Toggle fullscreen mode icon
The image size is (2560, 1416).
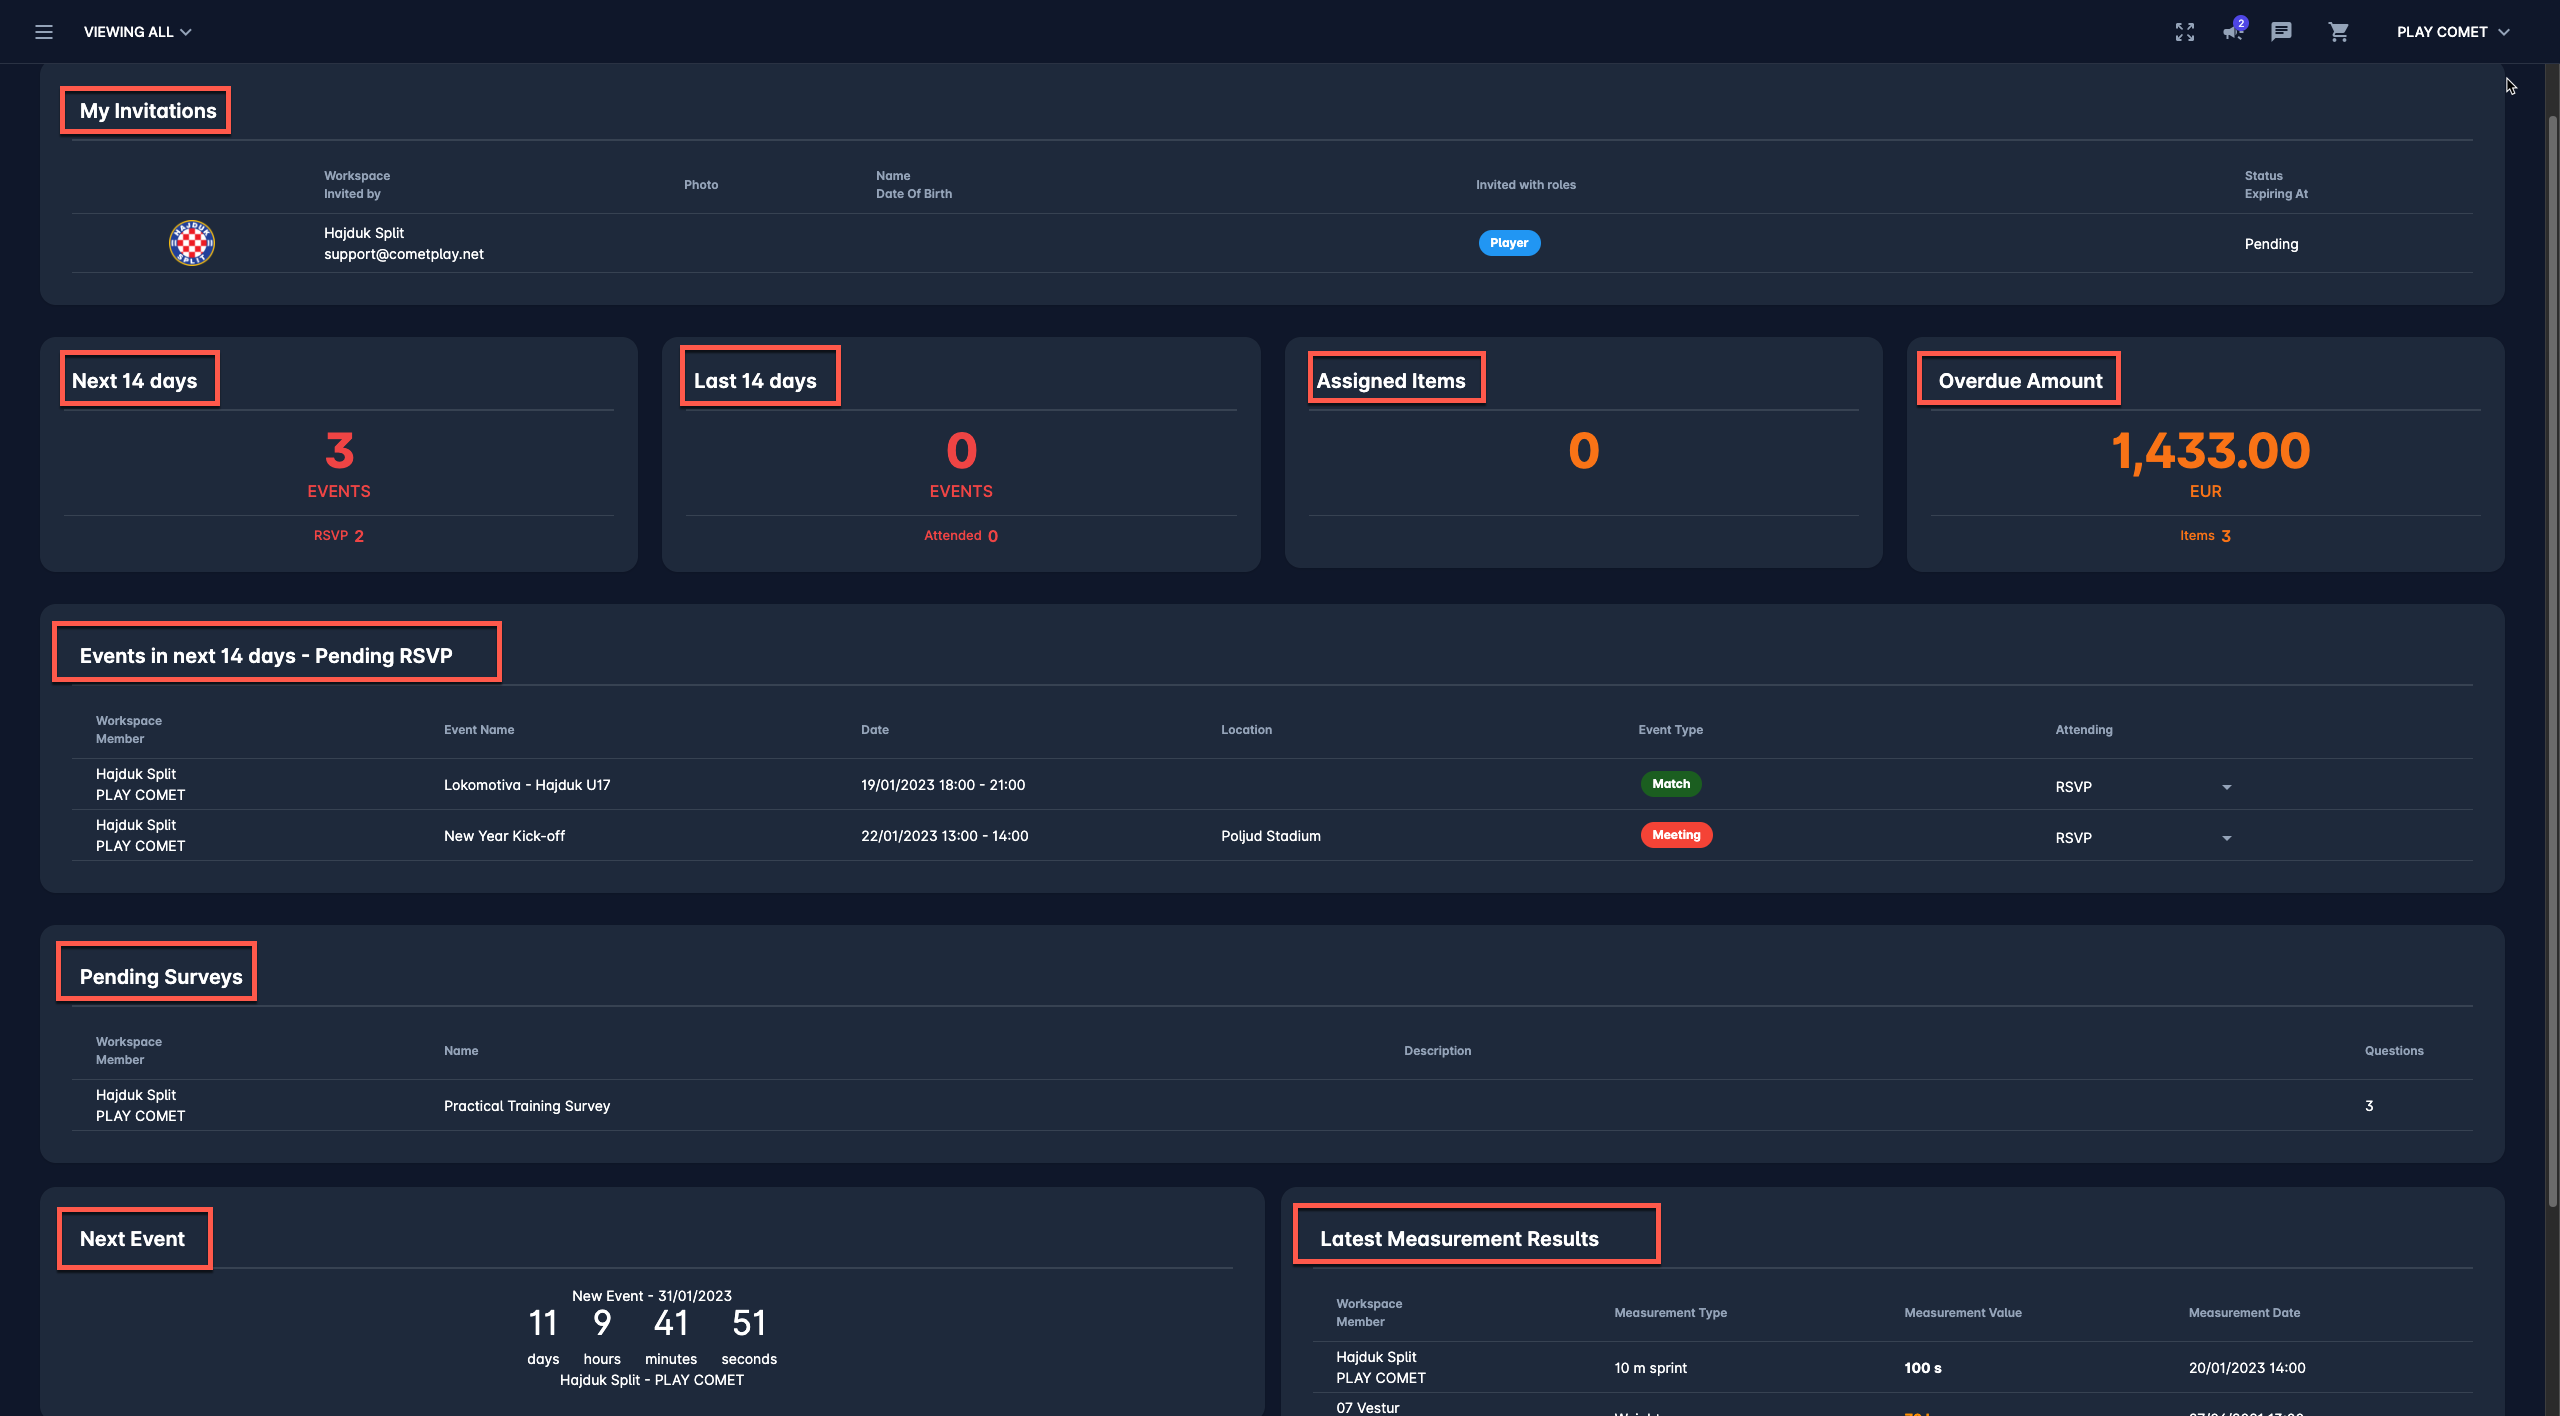coord(2184,32)
